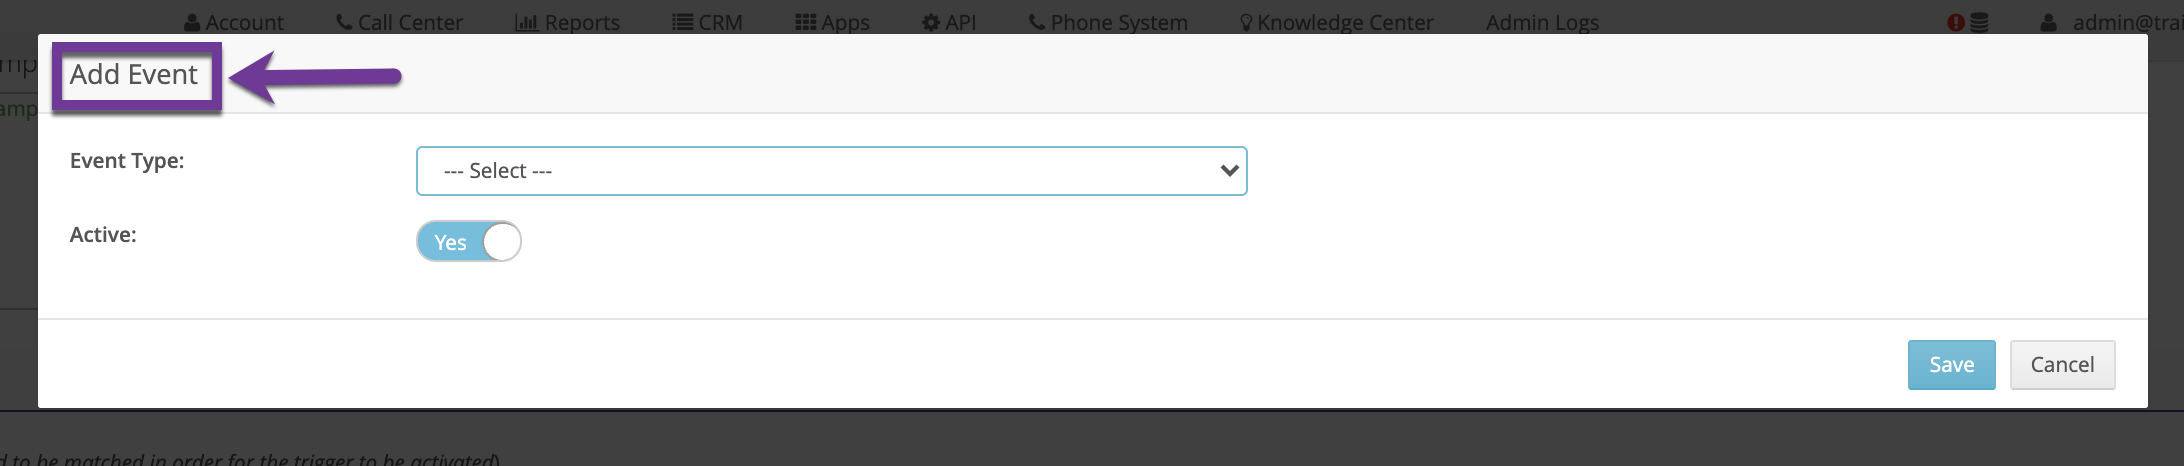Open the Admin Logs menu
The height and width of the screenshot is (466, 2184).
tap(1542, 22)
